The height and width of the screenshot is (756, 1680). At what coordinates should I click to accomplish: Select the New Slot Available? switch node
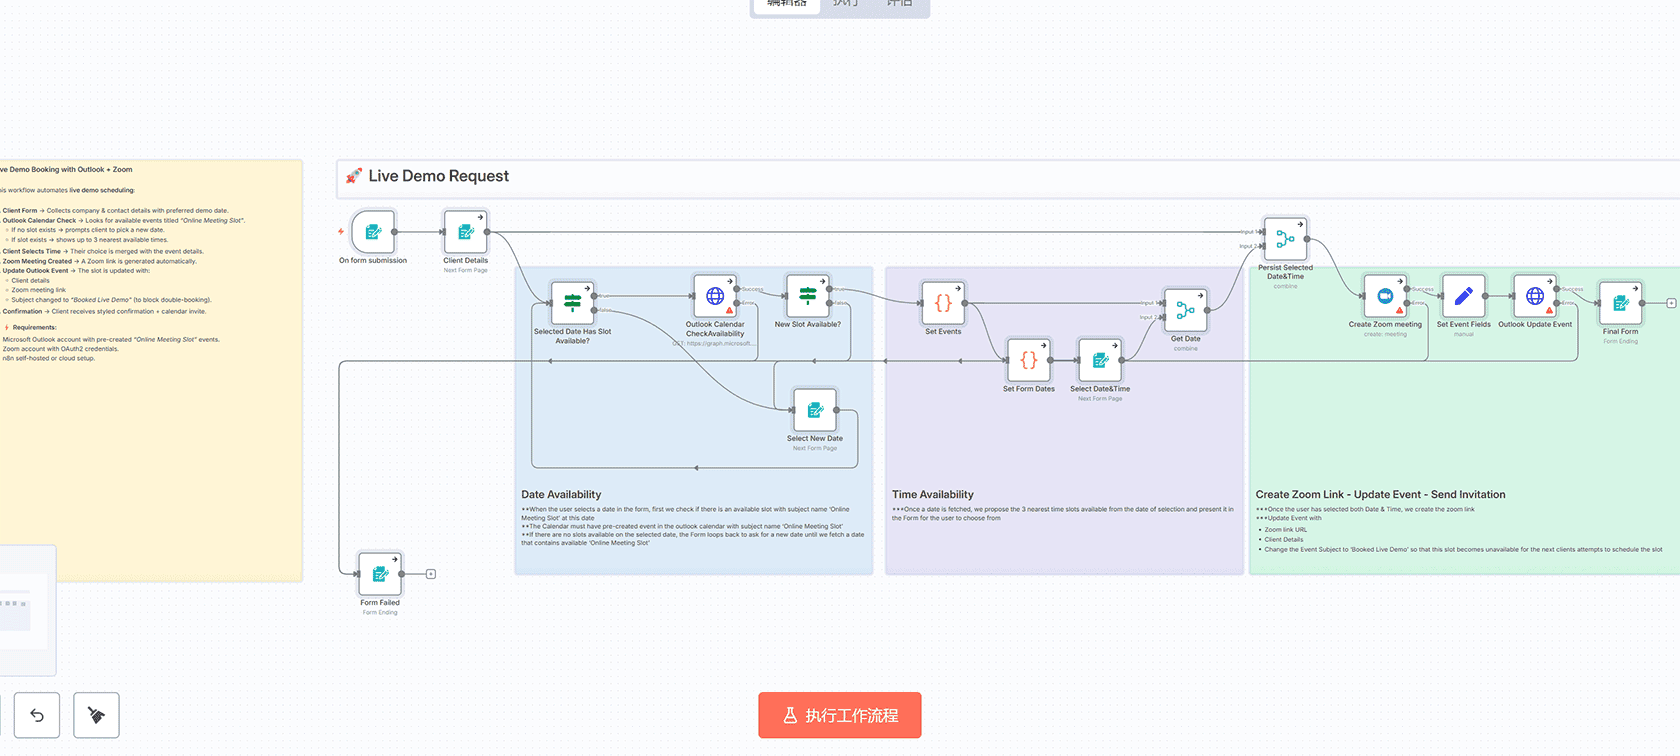tap(808, 296)
